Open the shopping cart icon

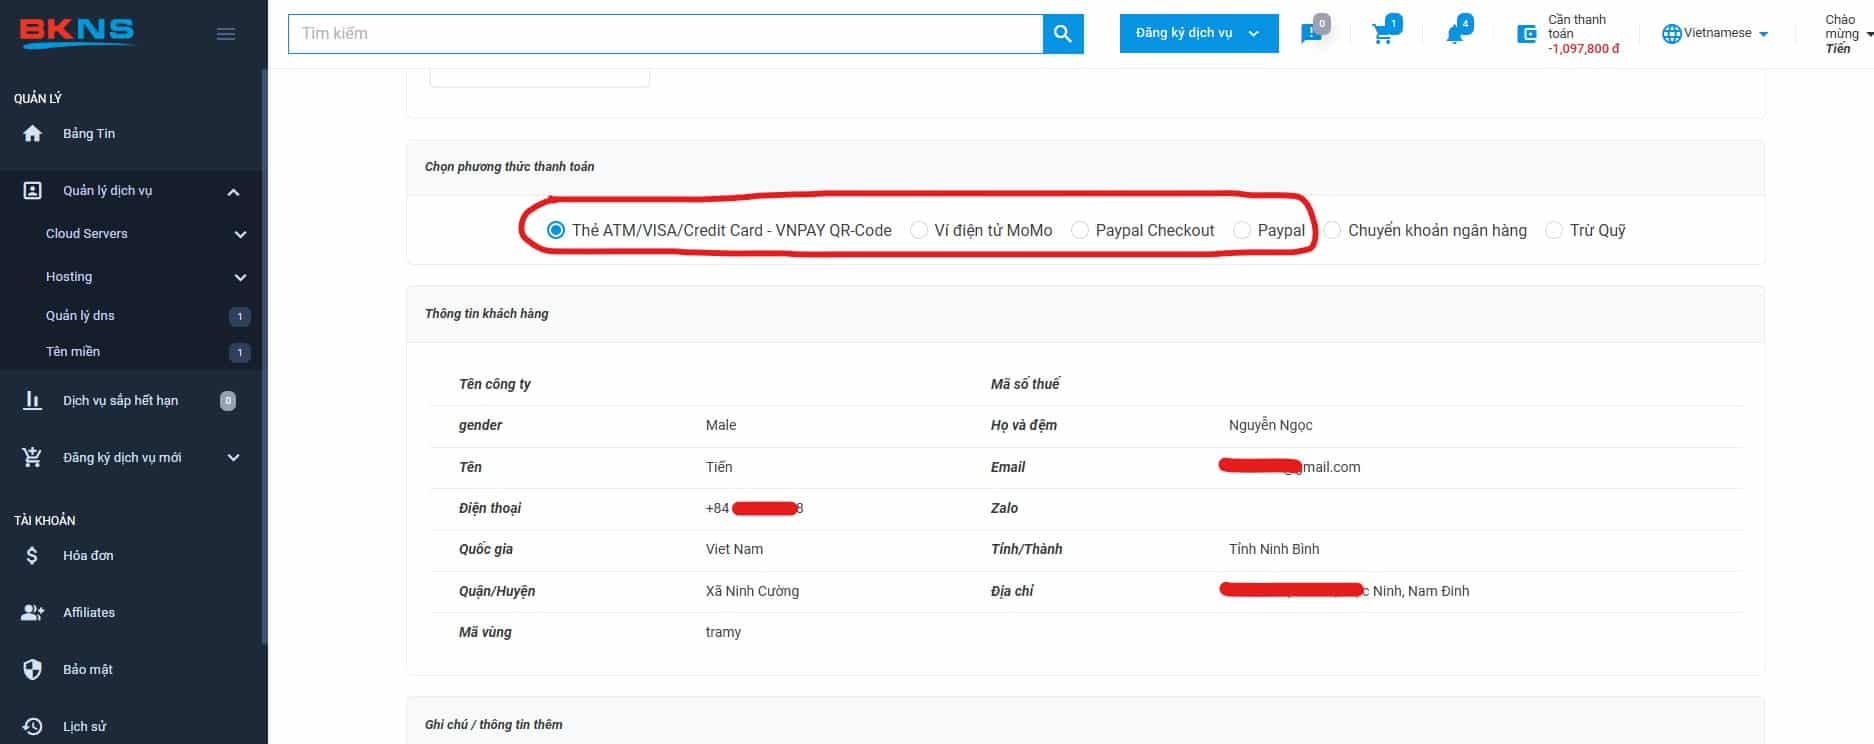point(1383,34)
